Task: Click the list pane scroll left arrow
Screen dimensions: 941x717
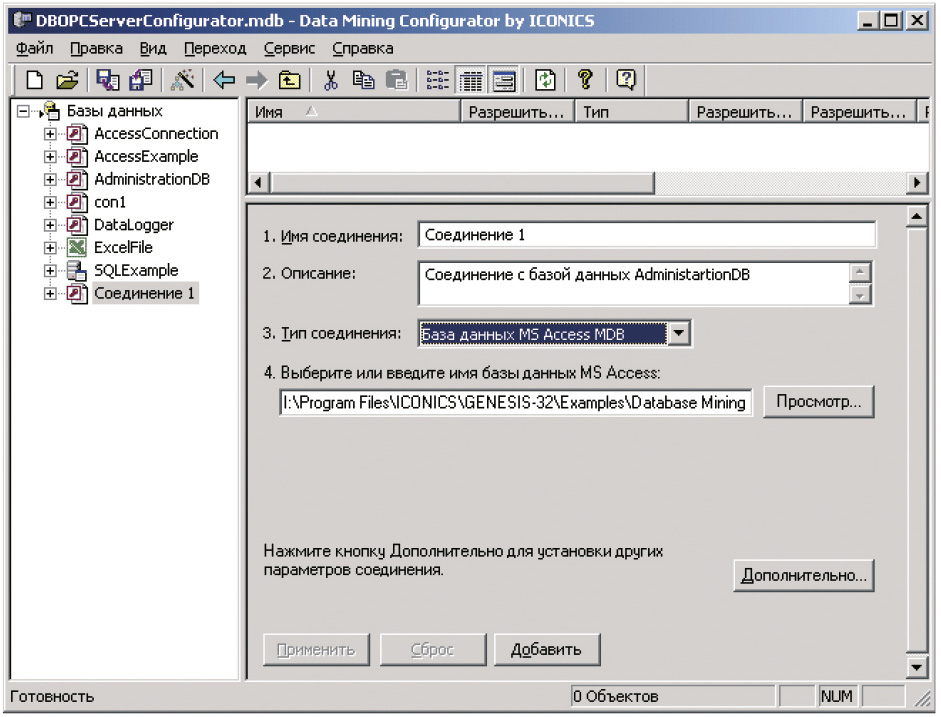Action: click(x=258, y=182)
